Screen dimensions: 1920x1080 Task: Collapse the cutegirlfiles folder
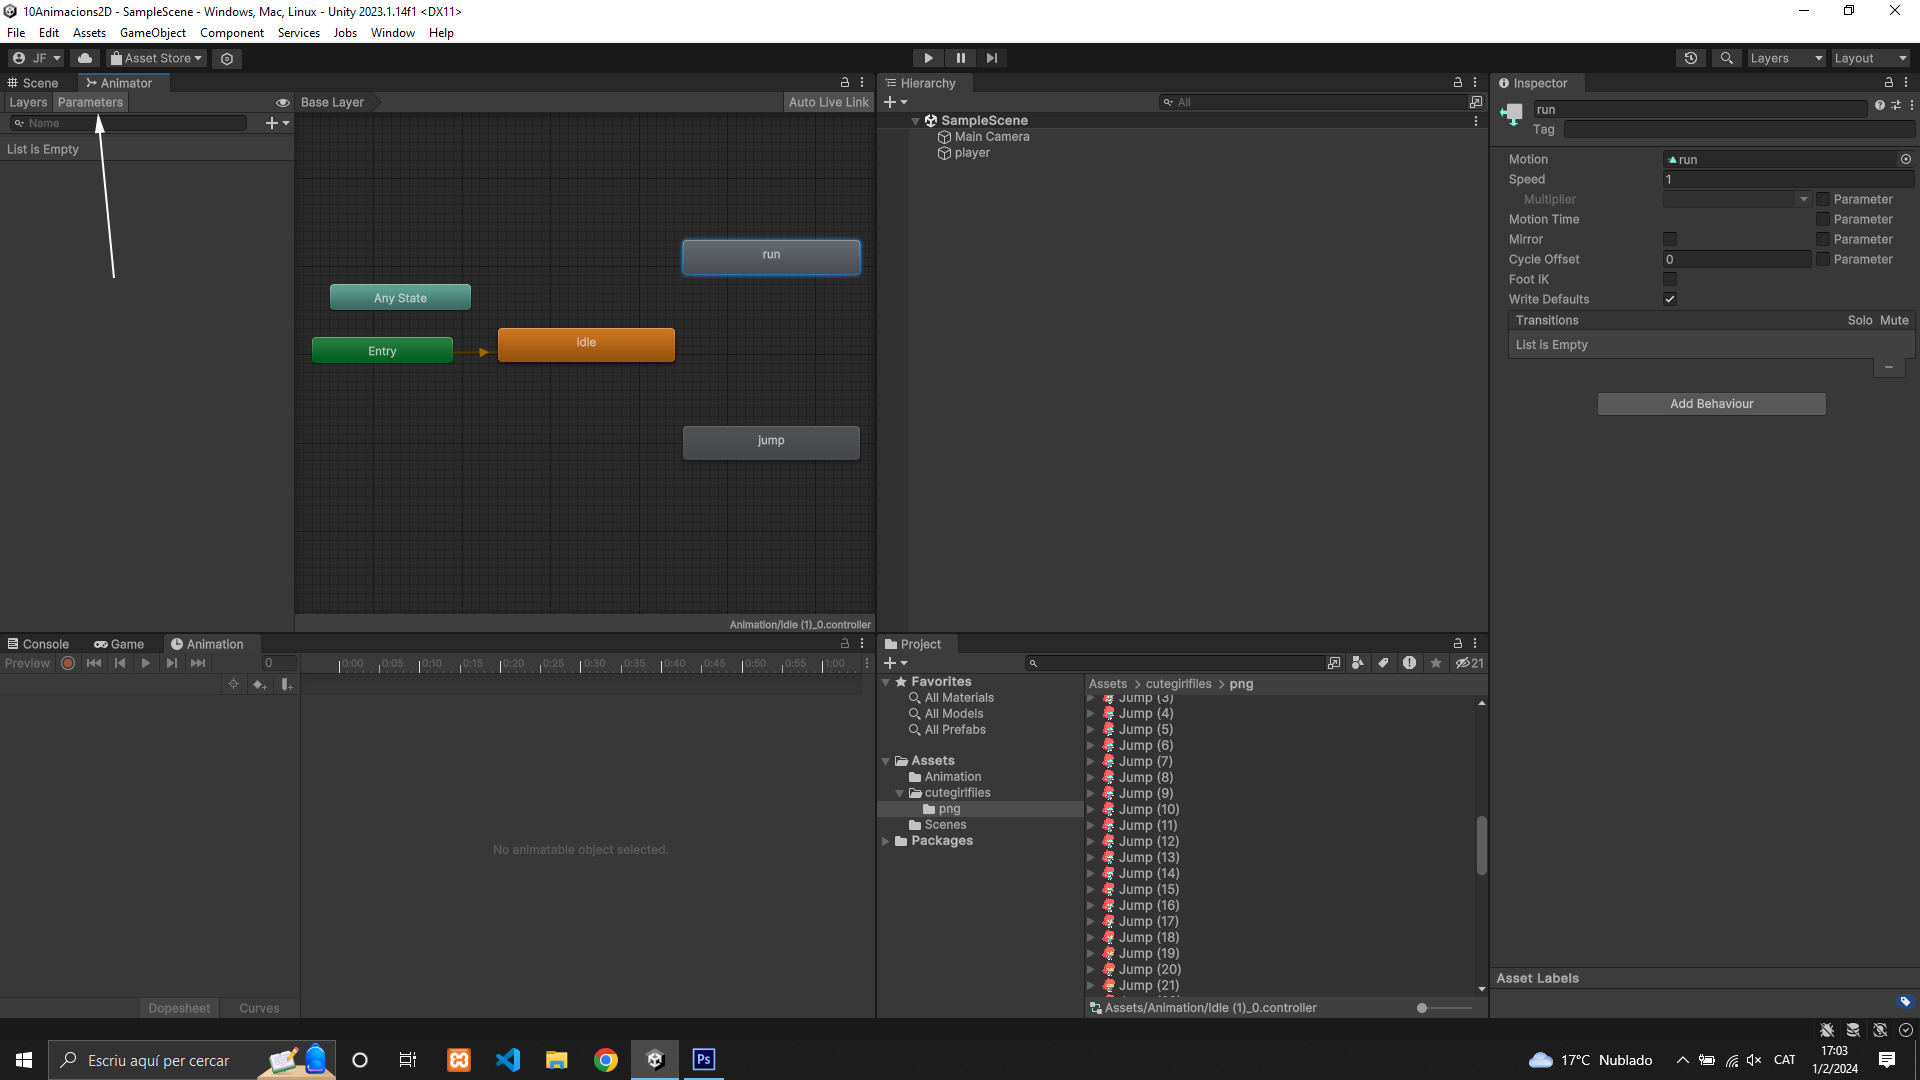point(899,793)
